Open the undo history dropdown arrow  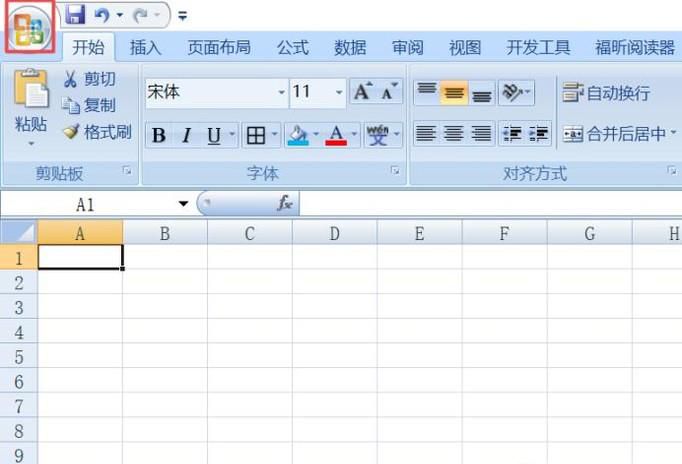tap(120, 15)
